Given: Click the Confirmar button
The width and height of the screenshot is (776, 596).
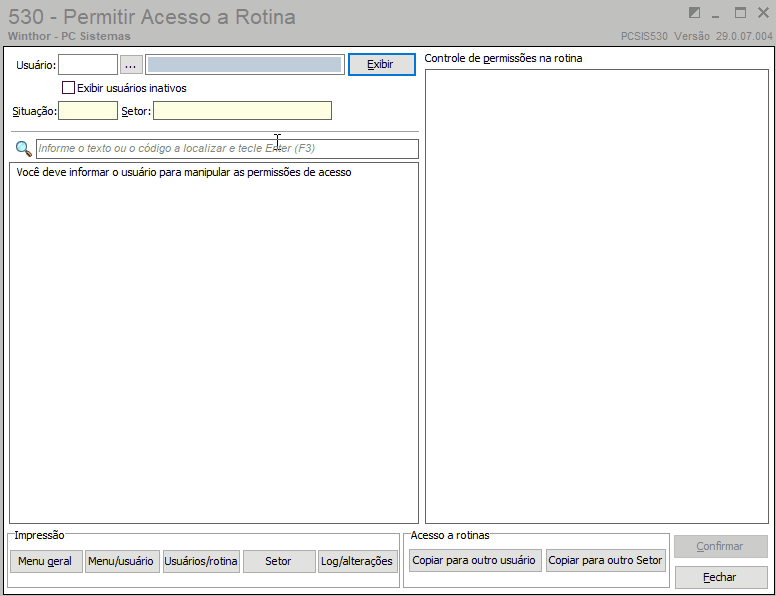Looking at the screenshot, I should (x=721, y=546).
